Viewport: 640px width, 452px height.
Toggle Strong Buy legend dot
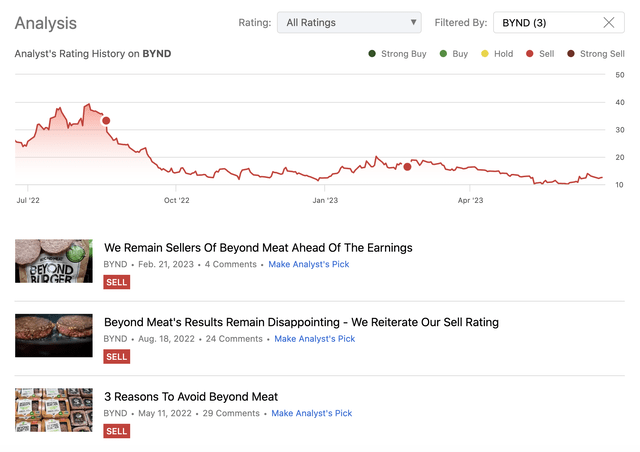[x=373, y=54]
